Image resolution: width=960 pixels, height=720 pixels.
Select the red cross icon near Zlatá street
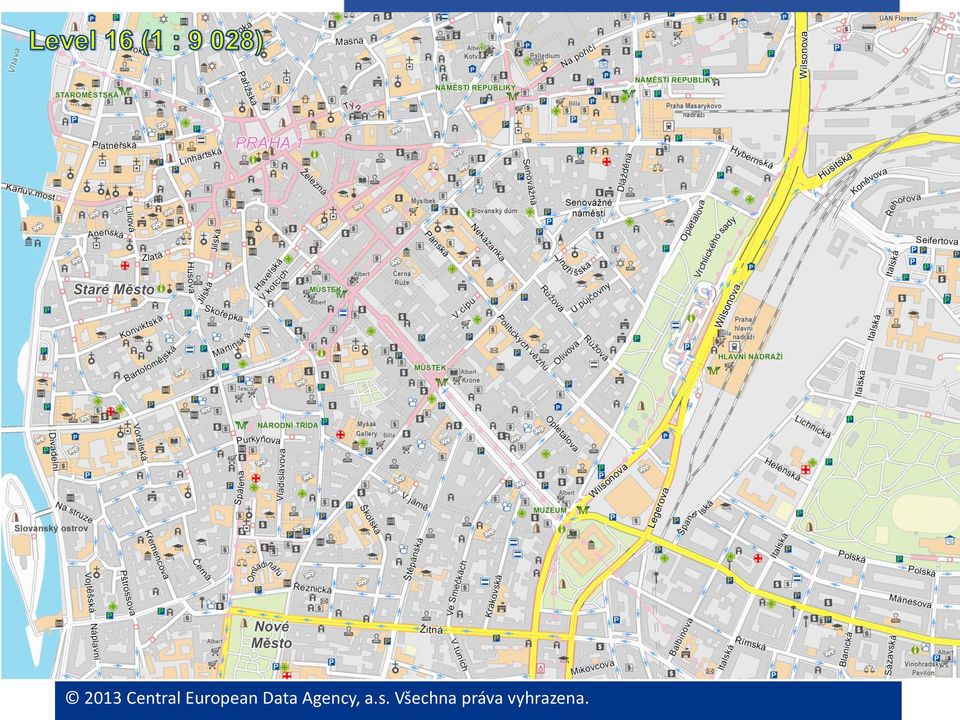click(x=125, y=266)
